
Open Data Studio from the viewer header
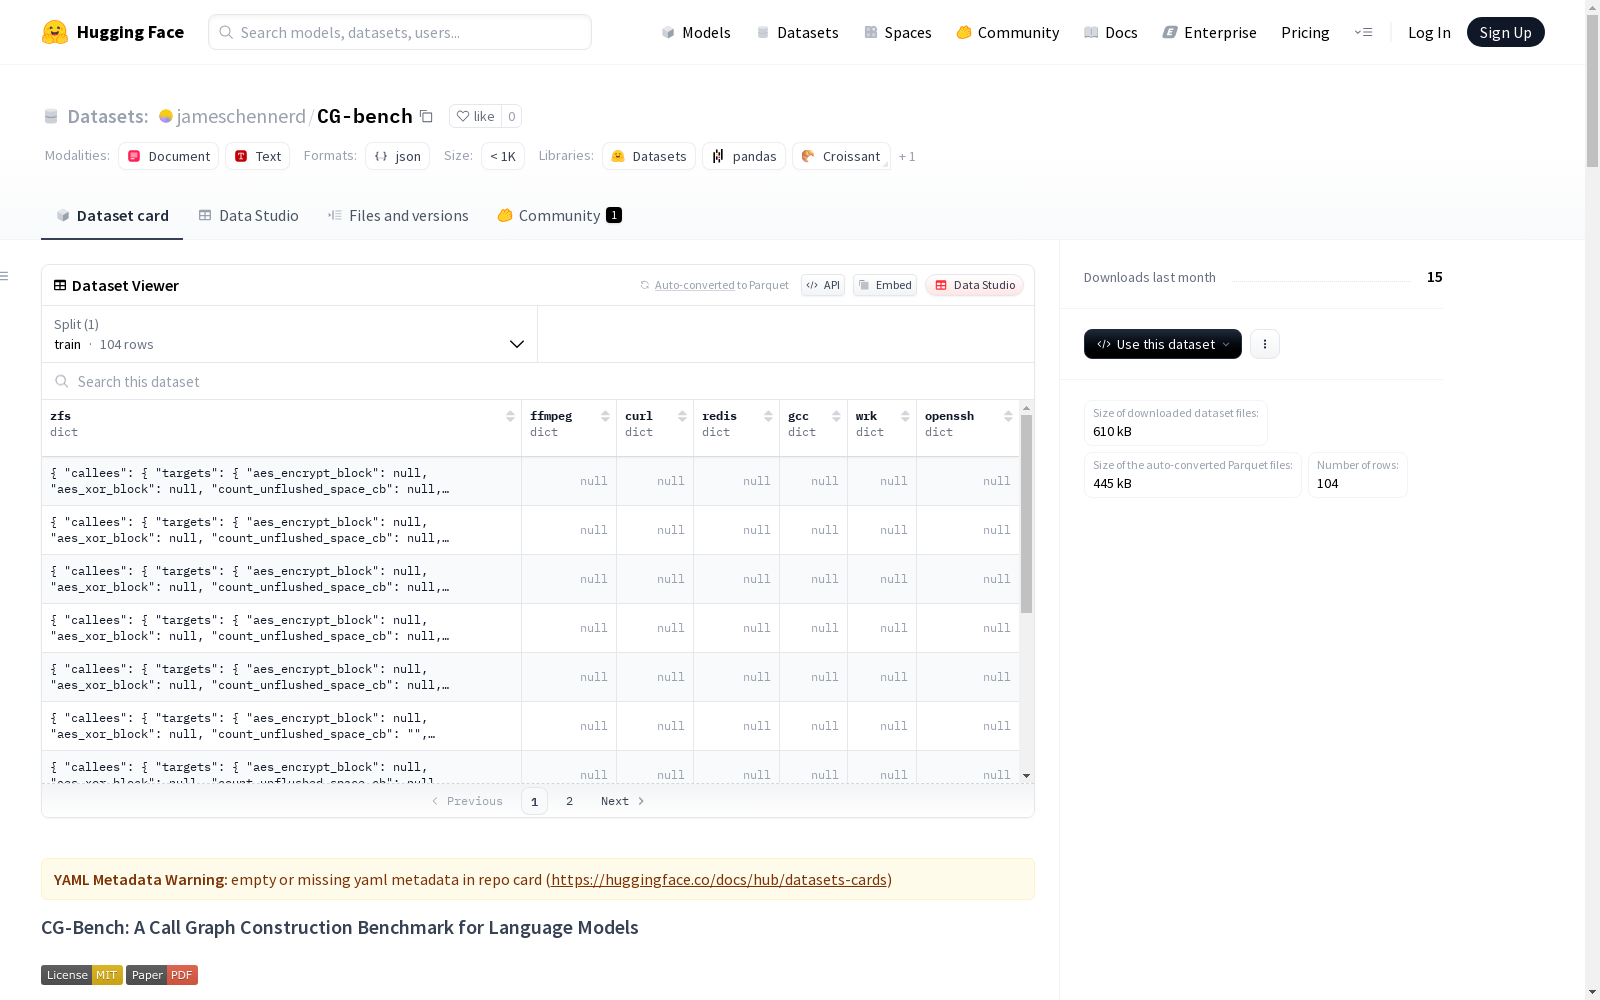click(974, 285)
